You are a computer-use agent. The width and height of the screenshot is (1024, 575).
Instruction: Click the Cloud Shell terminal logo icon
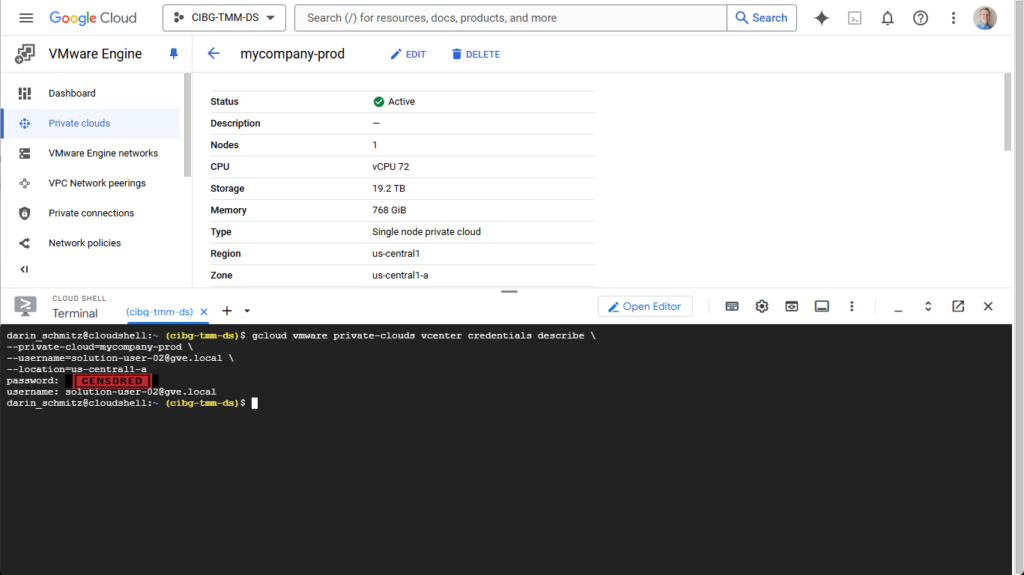coord(25,306)
